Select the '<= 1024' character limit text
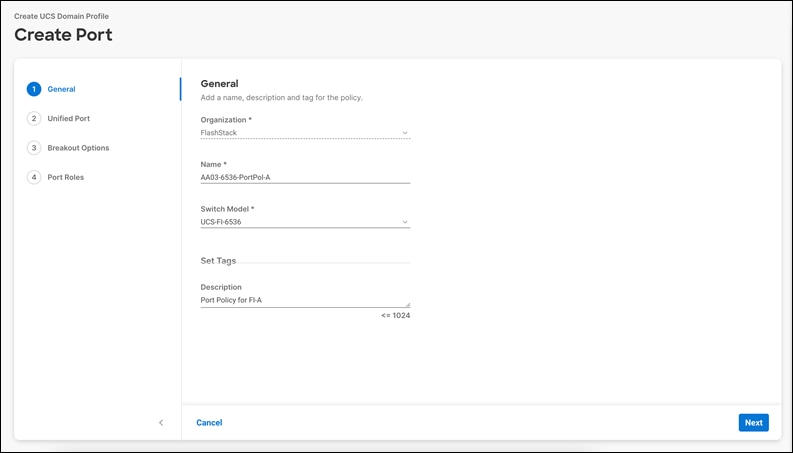This screenshot has height=453, width=793. (x=395, y=315)
